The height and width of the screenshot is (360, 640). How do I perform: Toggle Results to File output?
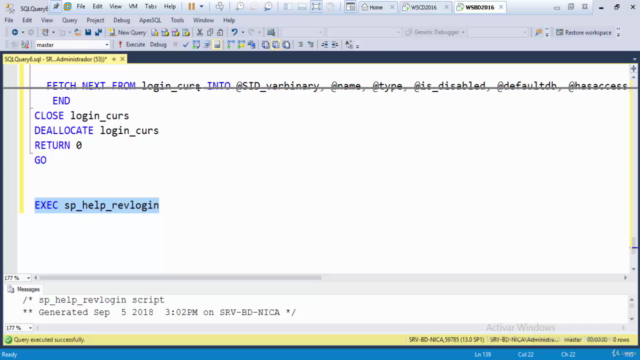pyautogui.click(x=286, y=45)
